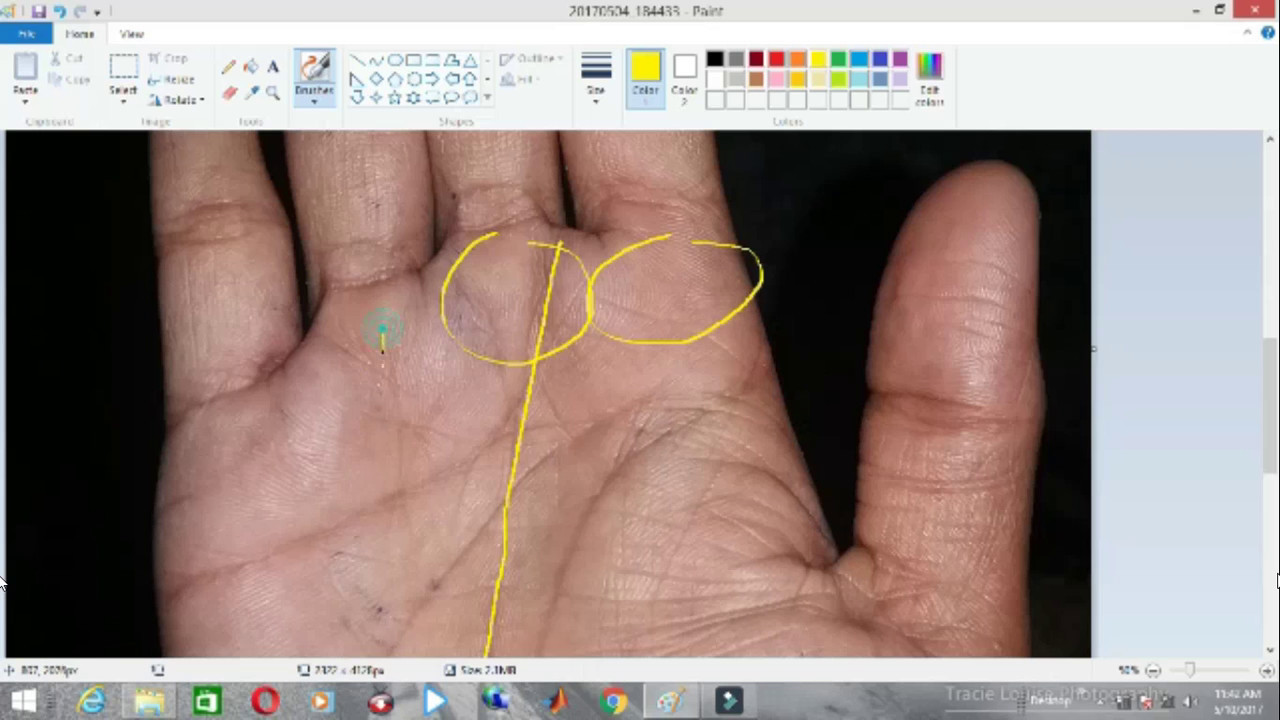Select the Color picker eyedropper tool
The height and width of the screenshot is (720, 1280).
click(250, 93)
